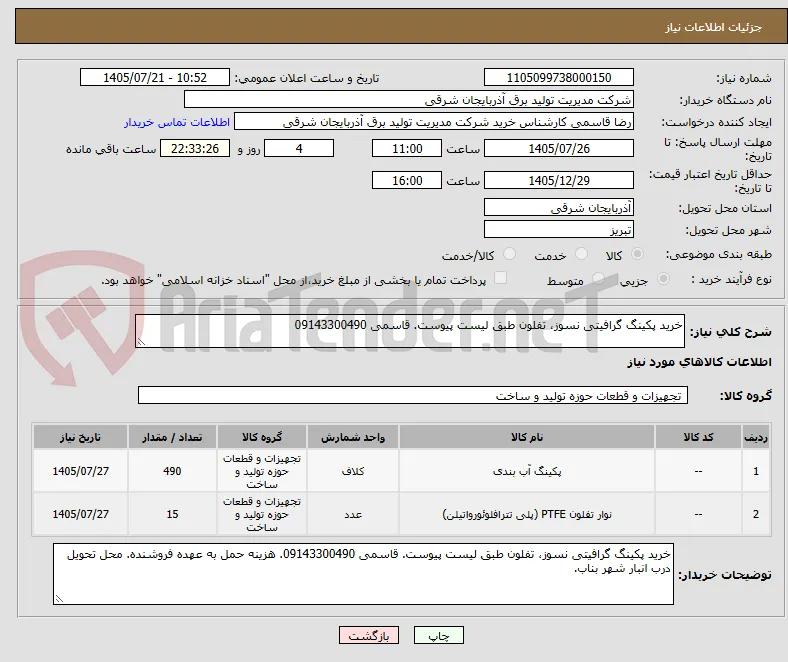Click the ردیف column header

[755, 437]
